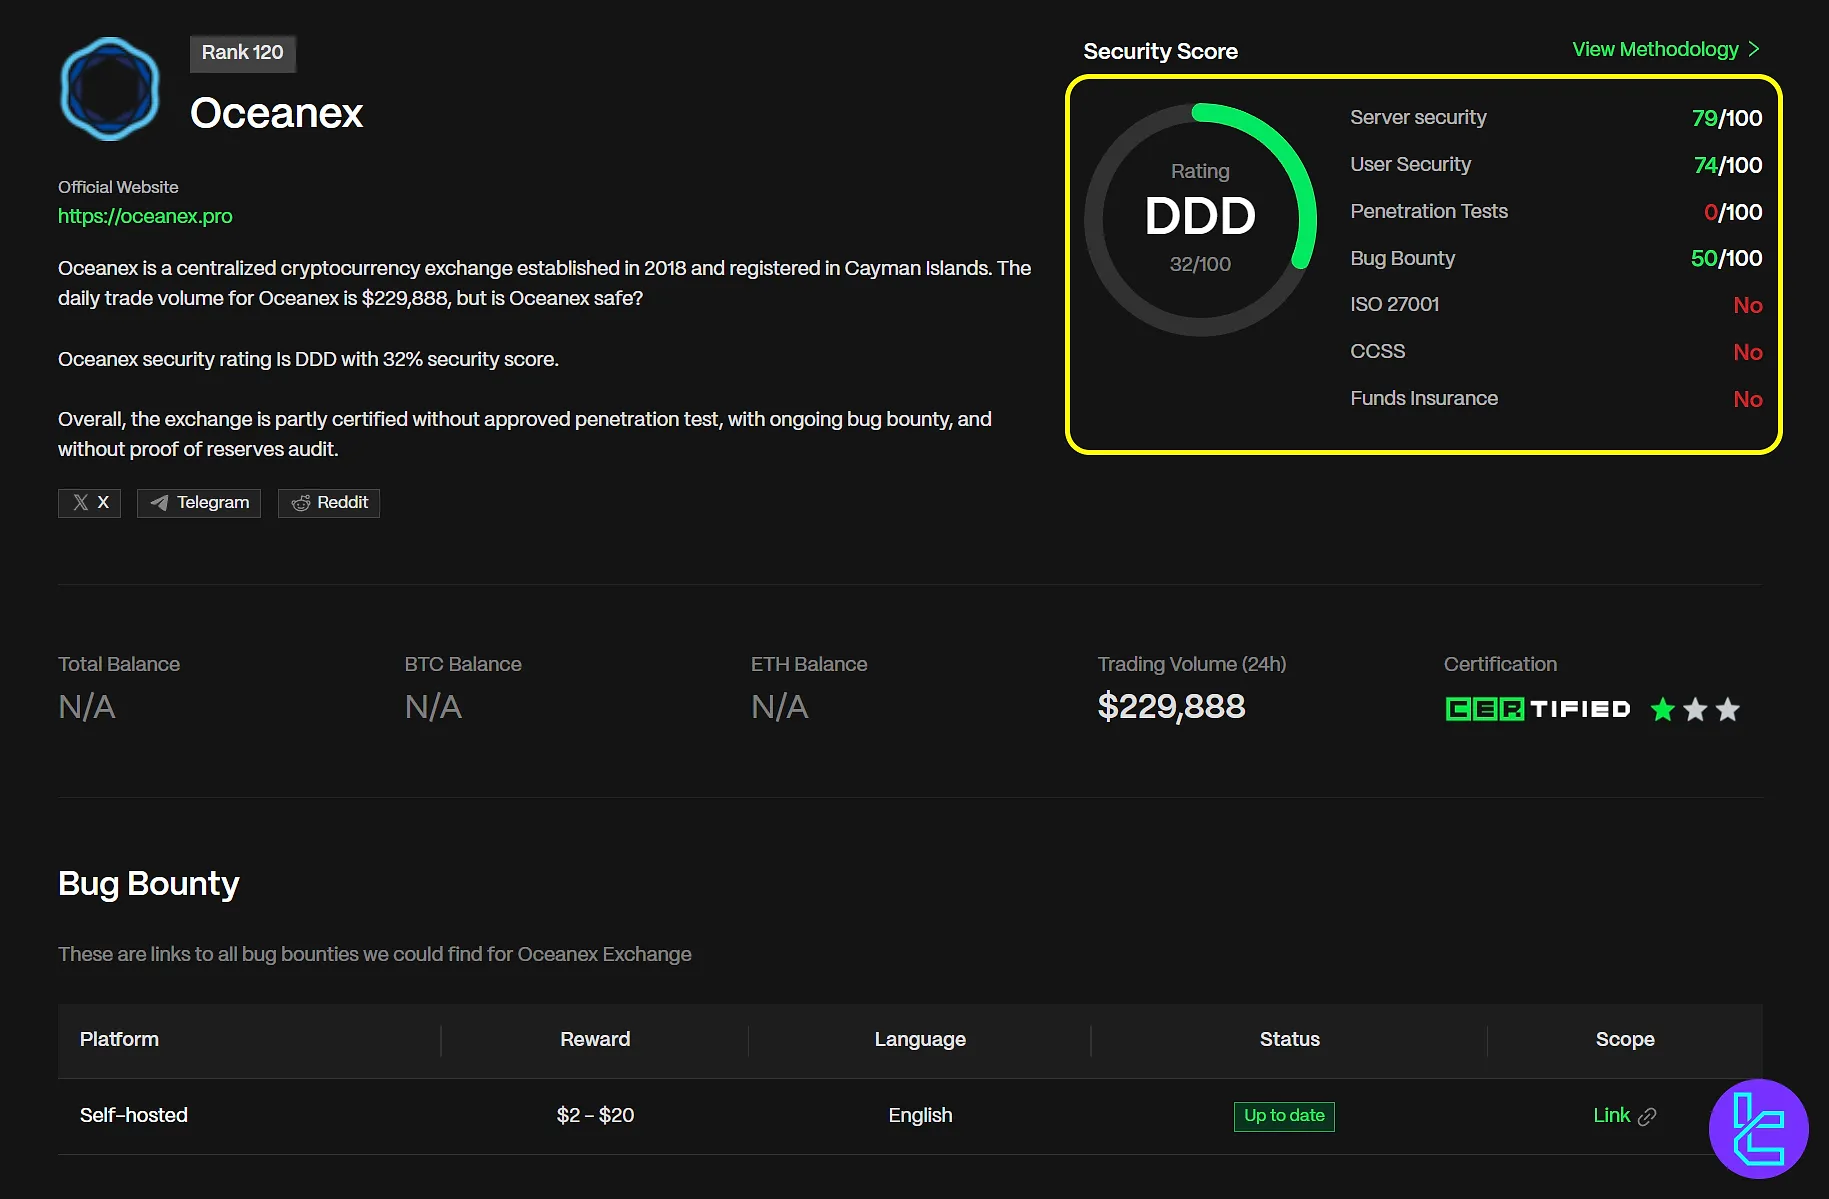Visit the oceanex.pro official website
The width and height of the screenshot is (1829, 1199).
tap(145, 216)
